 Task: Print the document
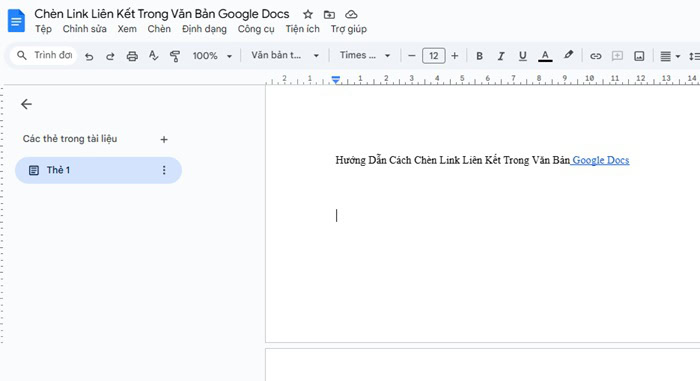(132, 56)
